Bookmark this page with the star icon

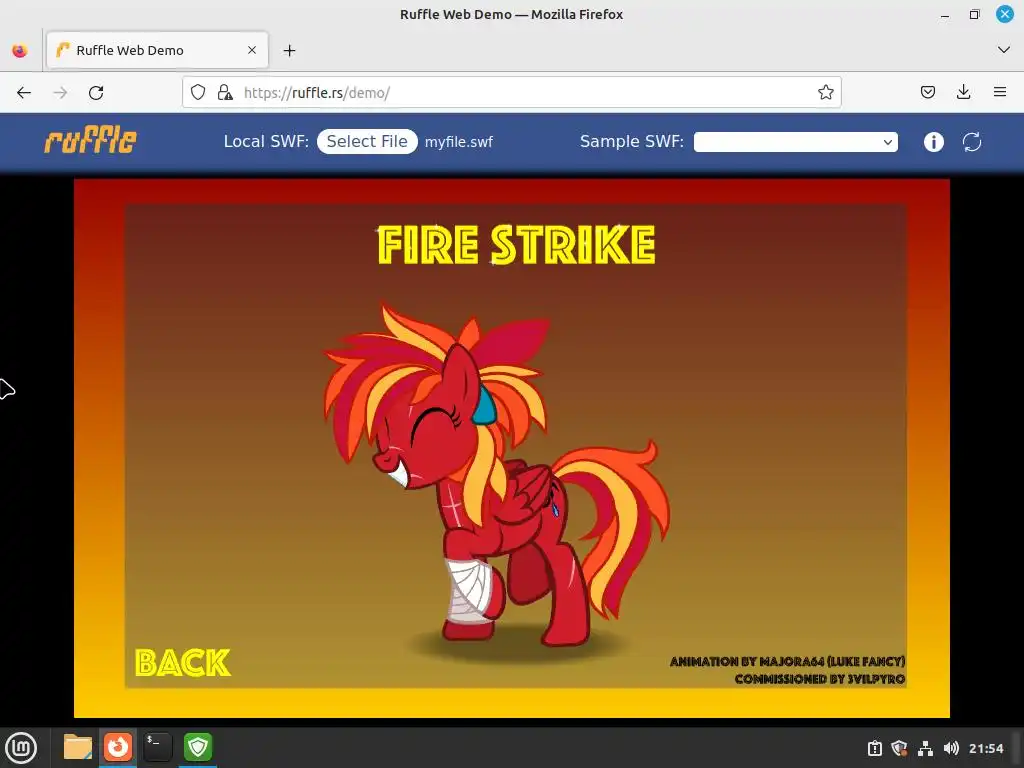(825, 93)
